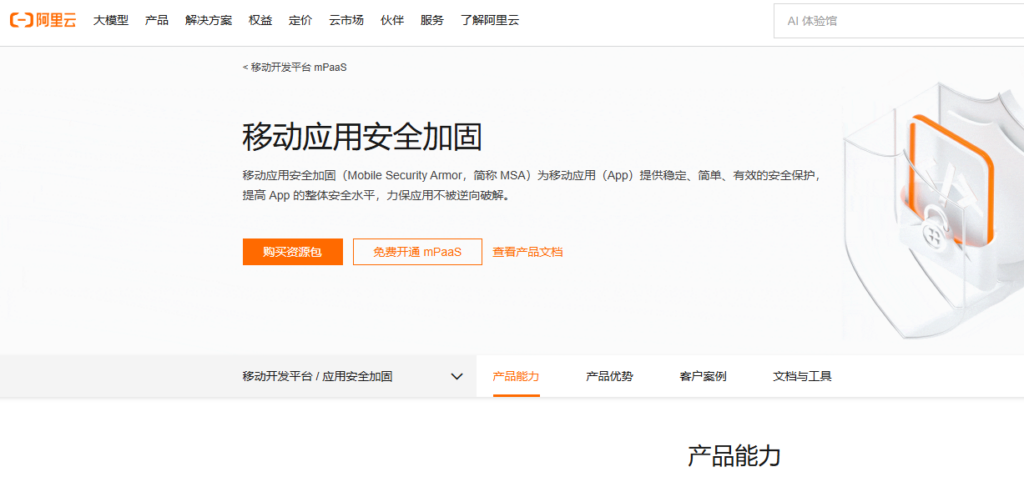Image resolution: width=1024 pixels, height=487 pixels.
Task: Select the 产品能力 tab
Action: [x=516, y=376]
